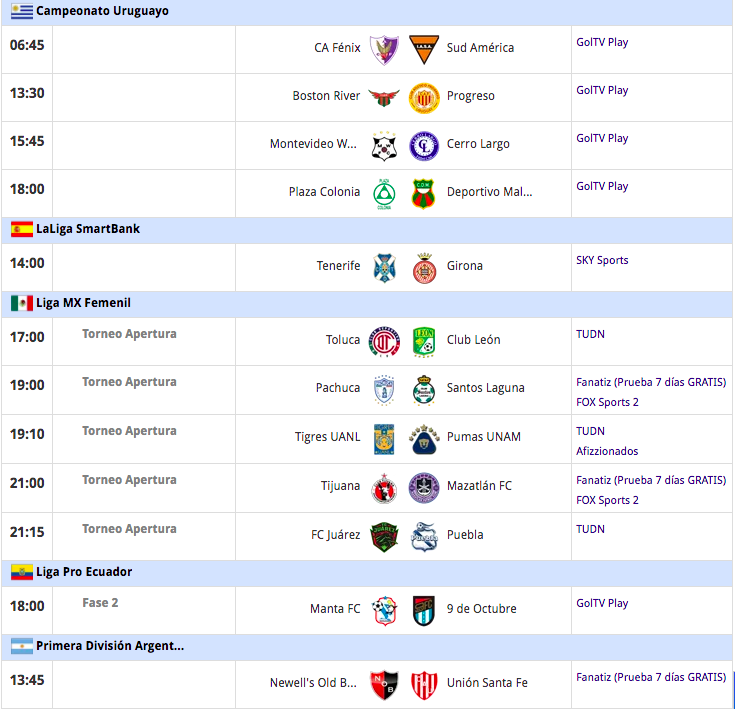Open the GolTV Play link for Manta FC
Screen dimensions: 735x709
[602, 603]
